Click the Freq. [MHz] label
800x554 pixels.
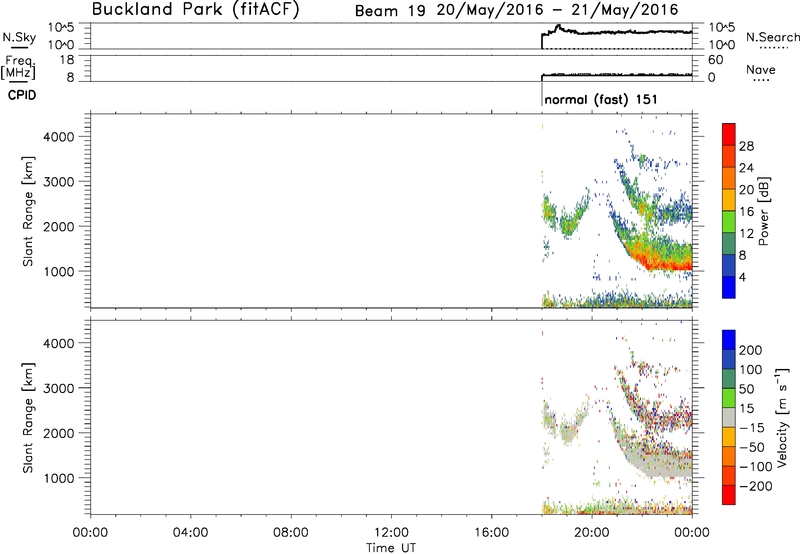[19, 67]
